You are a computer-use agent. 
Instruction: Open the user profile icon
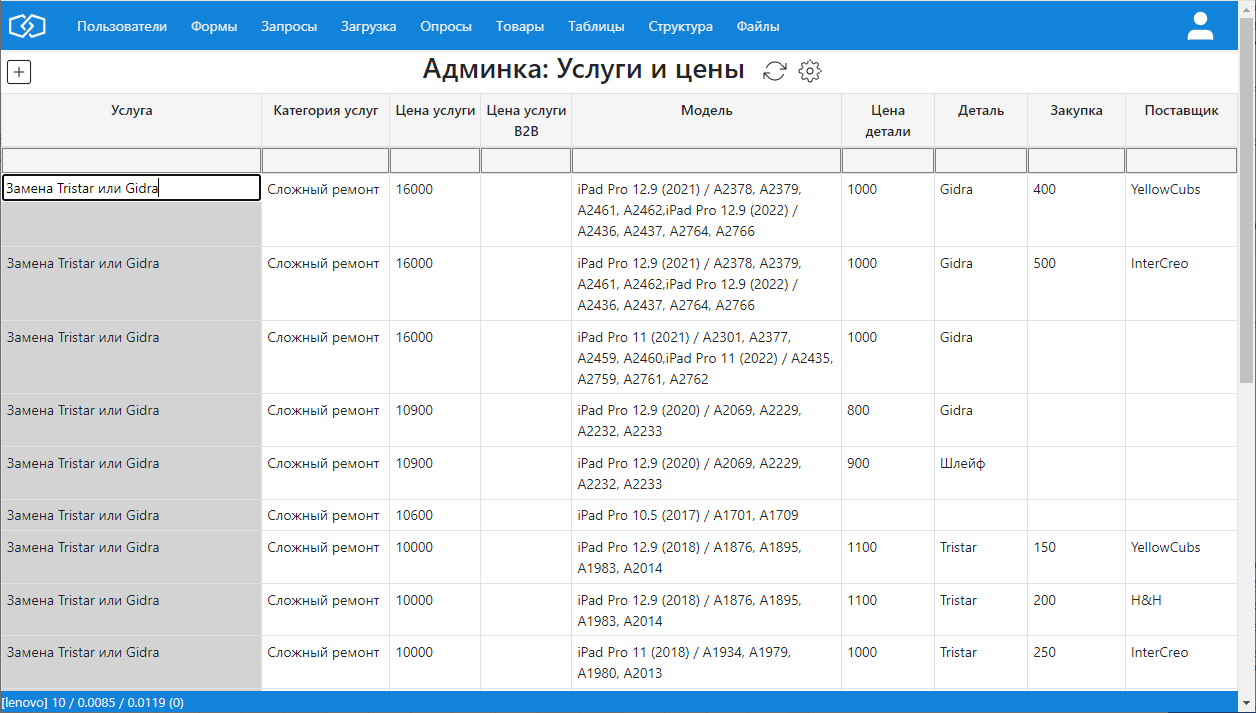[1200, 26]
